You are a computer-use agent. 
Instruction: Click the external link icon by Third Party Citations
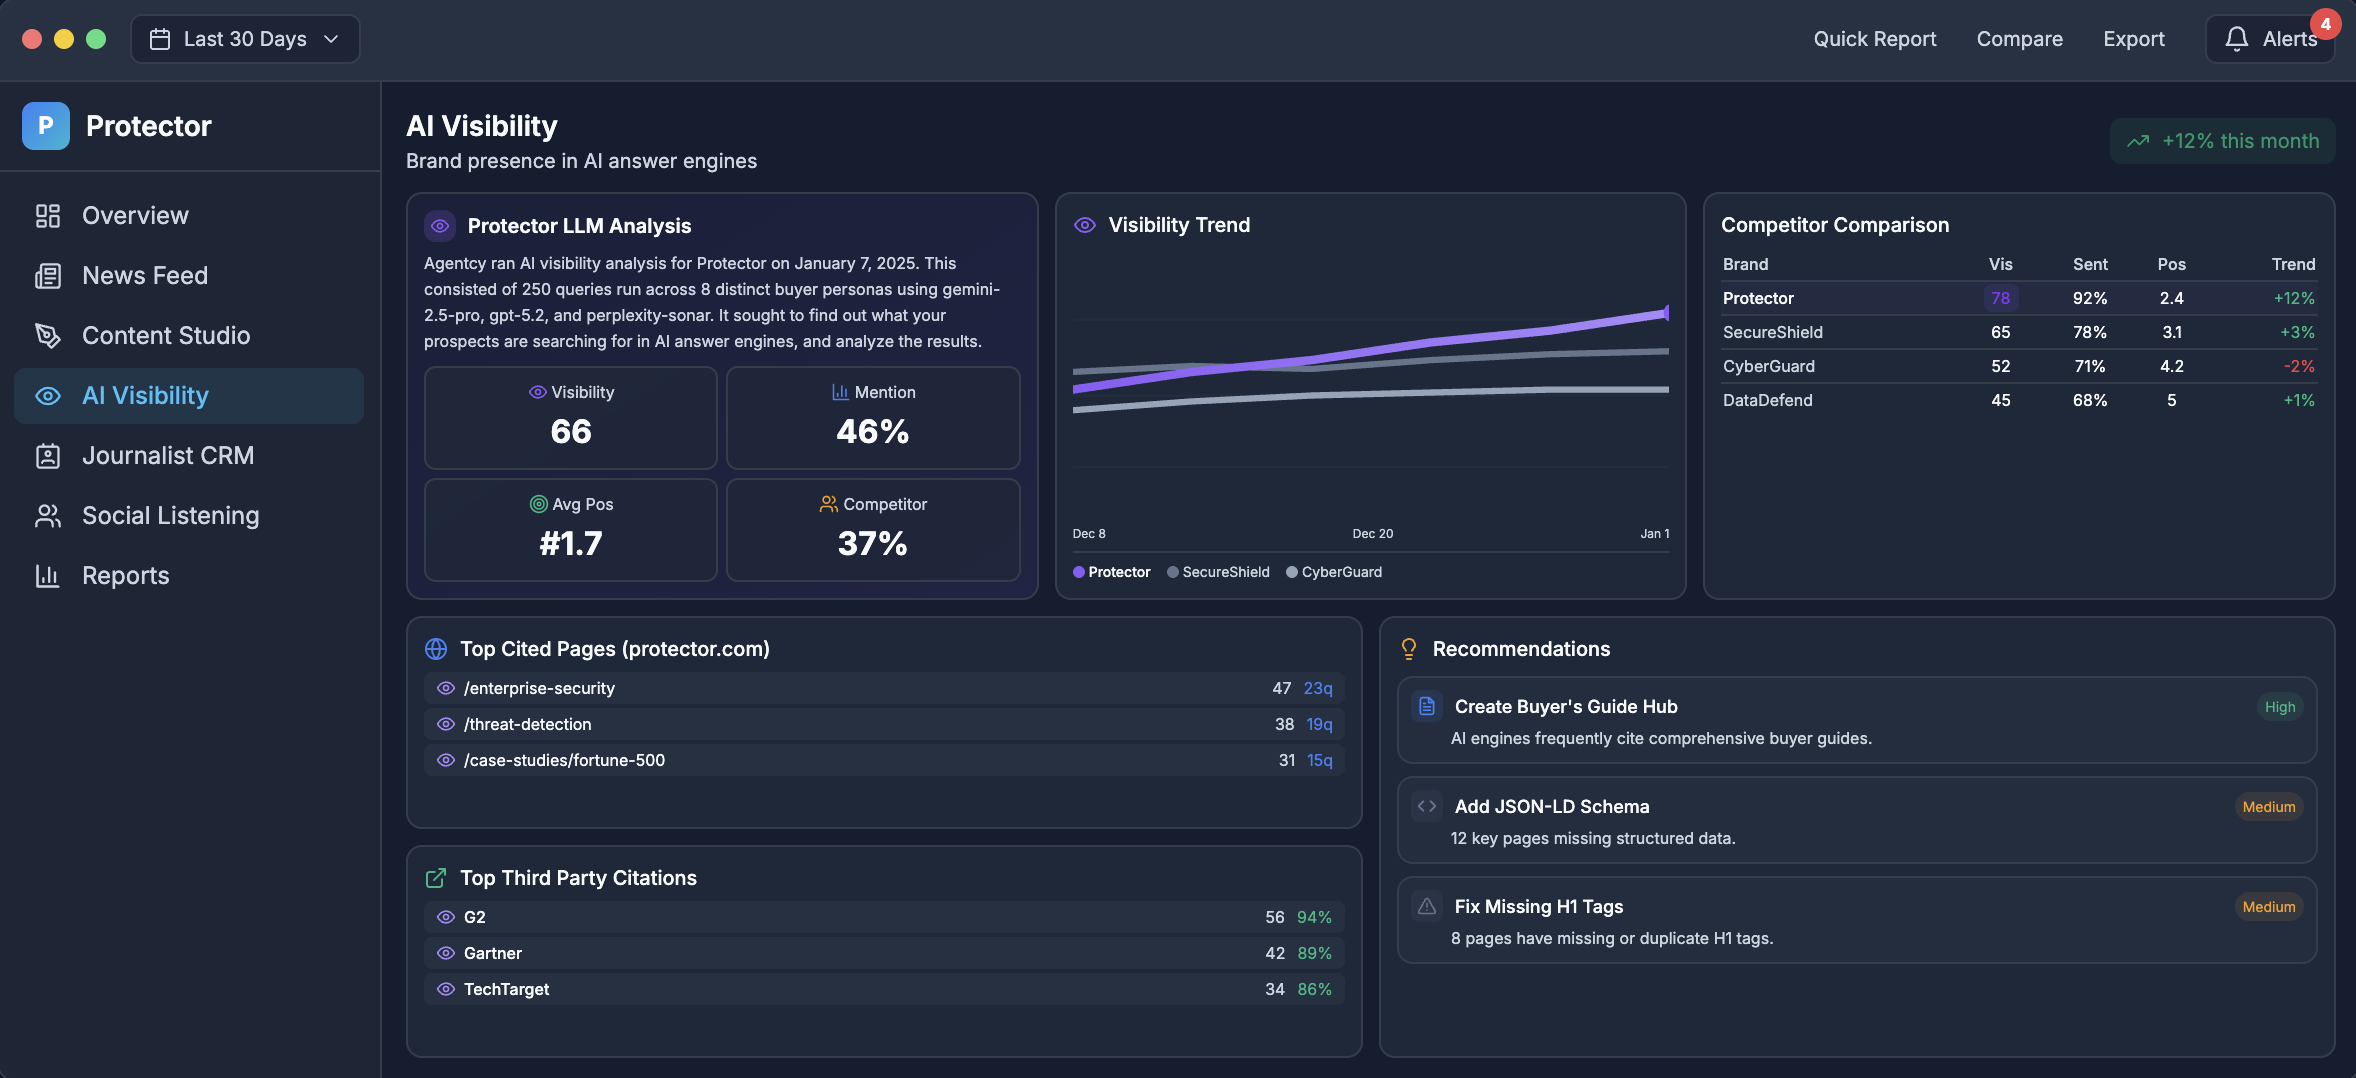point(436,878)
